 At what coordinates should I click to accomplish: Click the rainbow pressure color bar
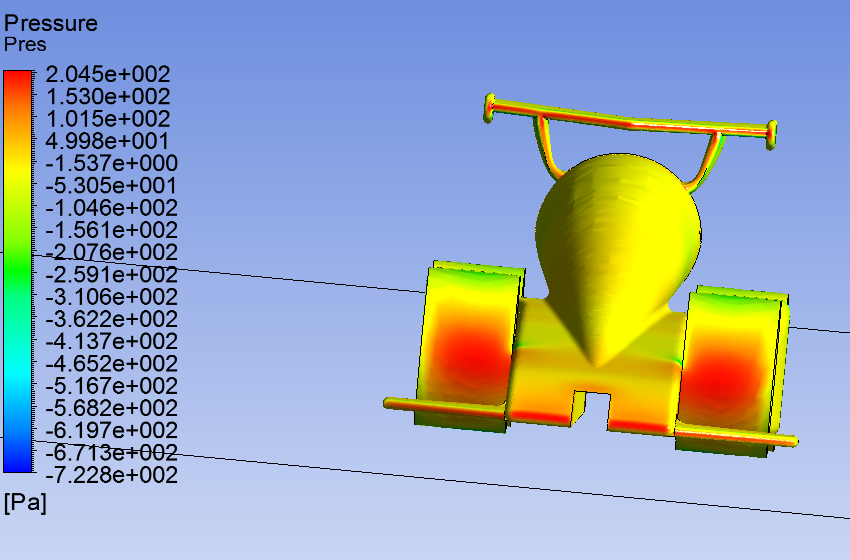click(x=18, y=272)
